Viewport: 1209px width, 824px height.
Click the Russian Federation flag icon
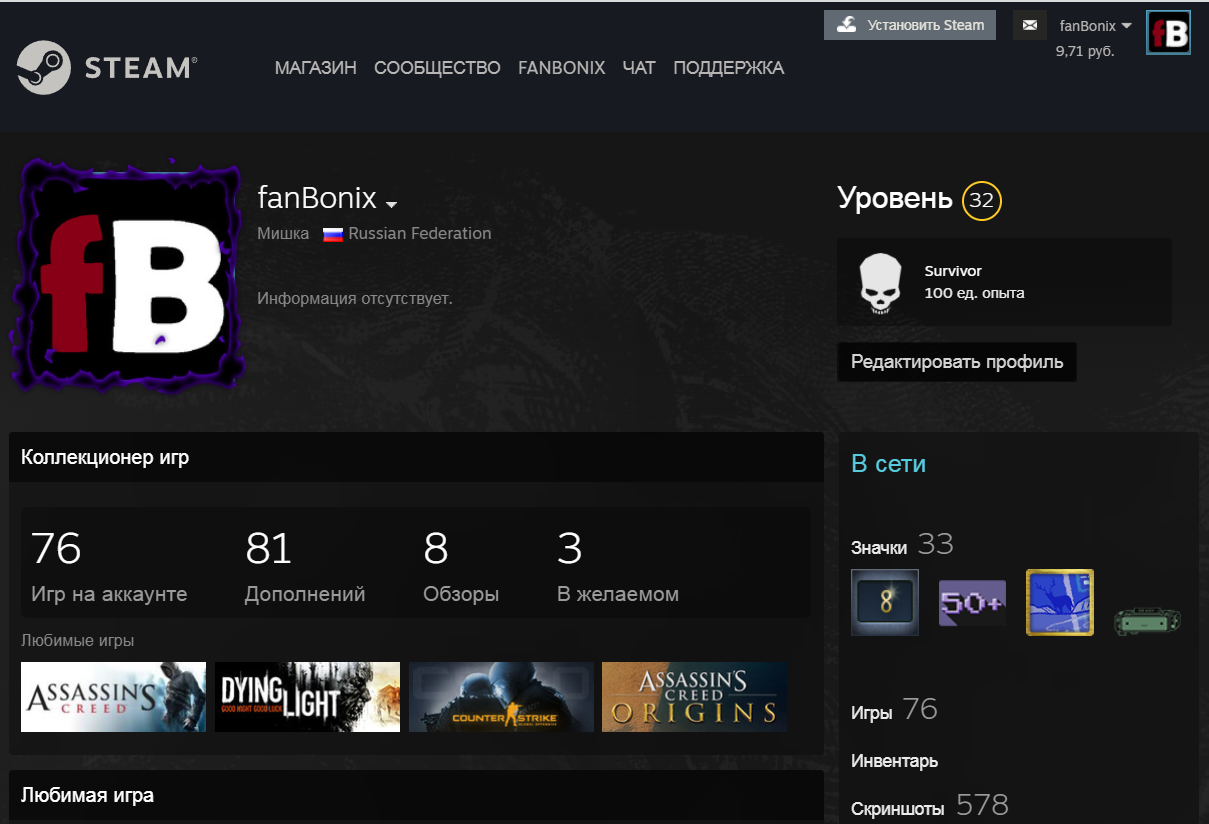tap(333, 234)
